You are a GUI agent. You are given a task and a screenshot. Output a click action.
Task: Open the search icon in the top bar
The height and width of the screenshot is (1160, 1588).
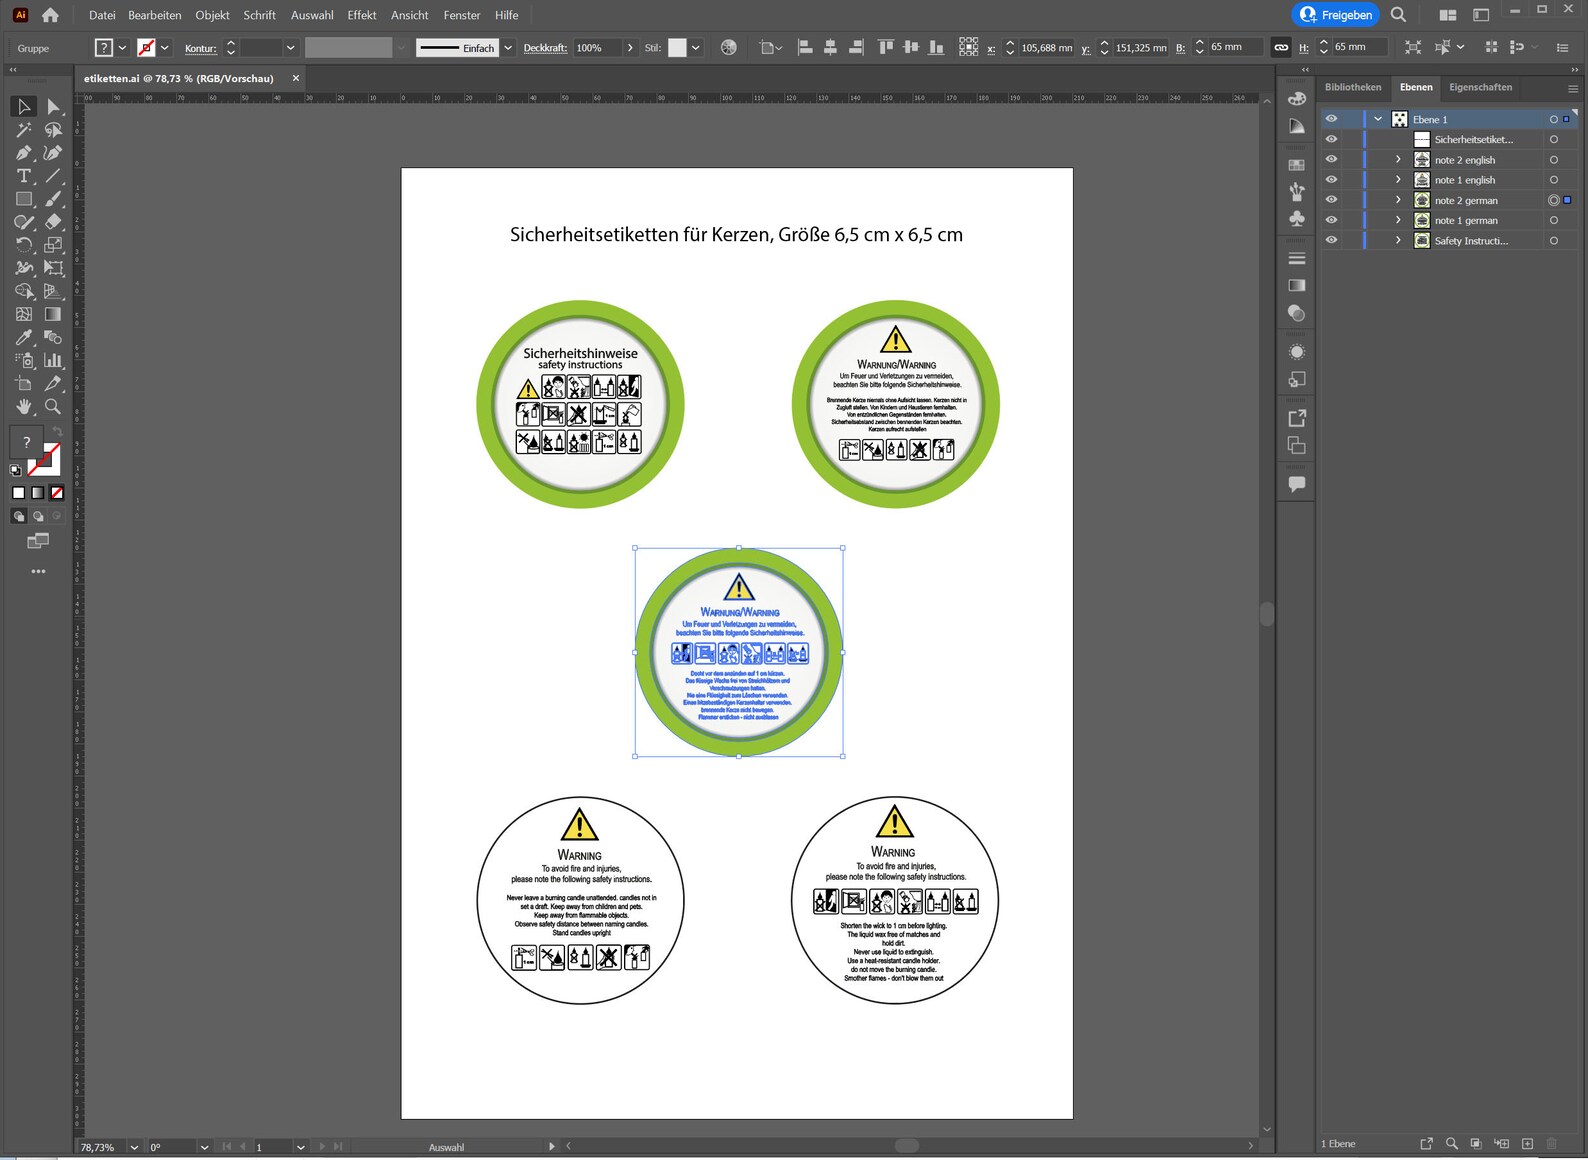1398,15
